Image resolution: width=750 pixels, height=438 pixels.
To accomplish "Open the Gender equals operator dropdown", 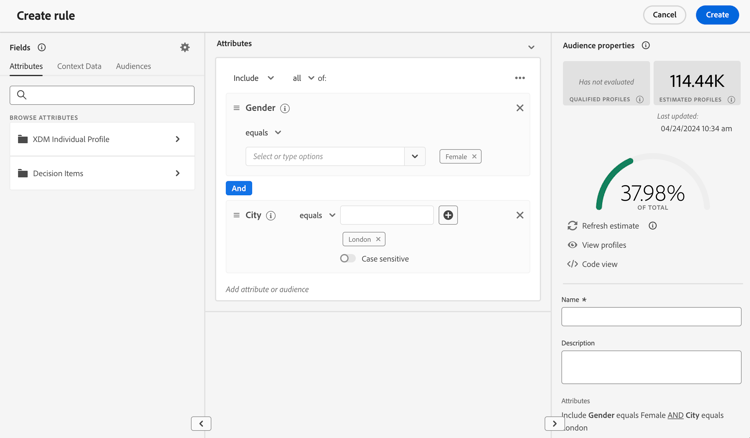I will pos(263,132).
